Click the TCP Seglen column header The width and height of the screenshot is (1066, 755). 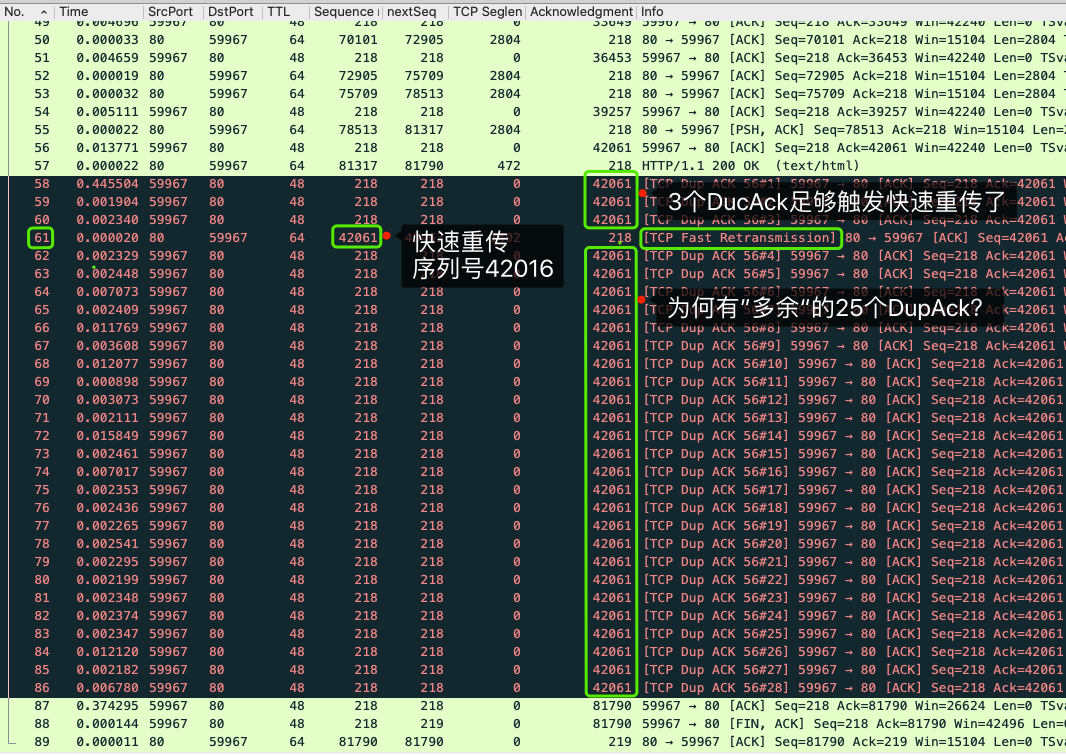click(485, 12)
